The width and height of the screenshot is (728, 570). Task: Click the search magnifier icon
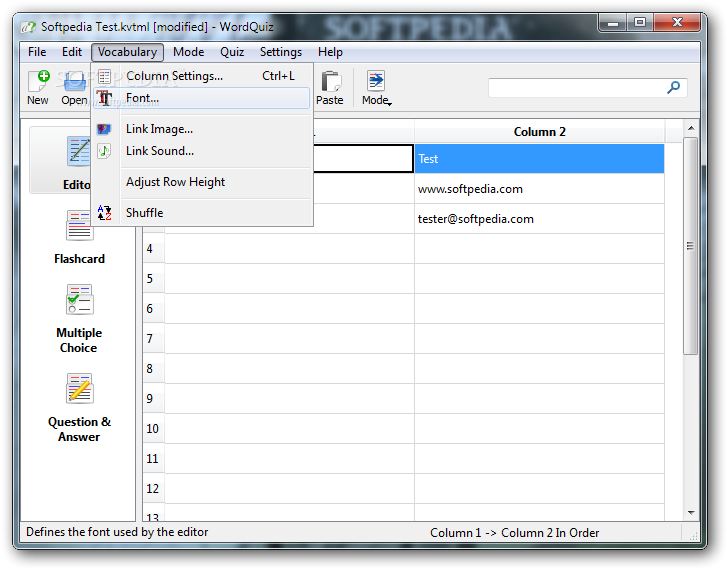673,87
